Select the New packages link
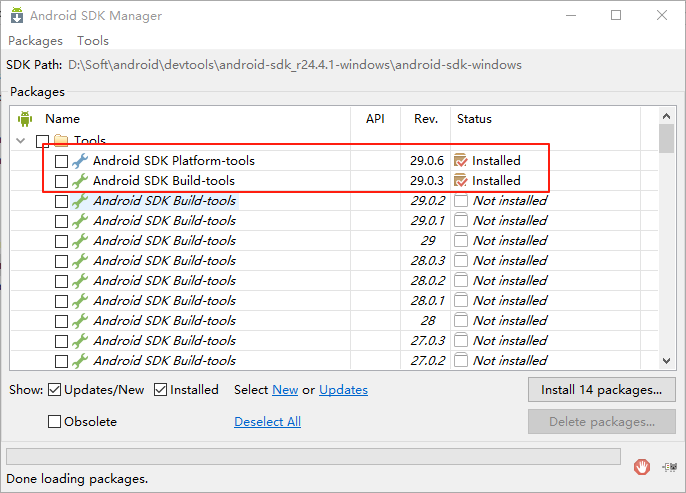 285,390
